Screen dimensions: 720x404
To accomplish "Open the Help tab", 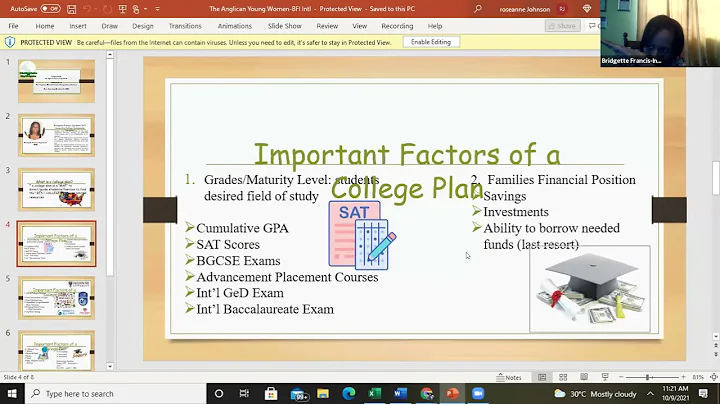I will (435, 26).
